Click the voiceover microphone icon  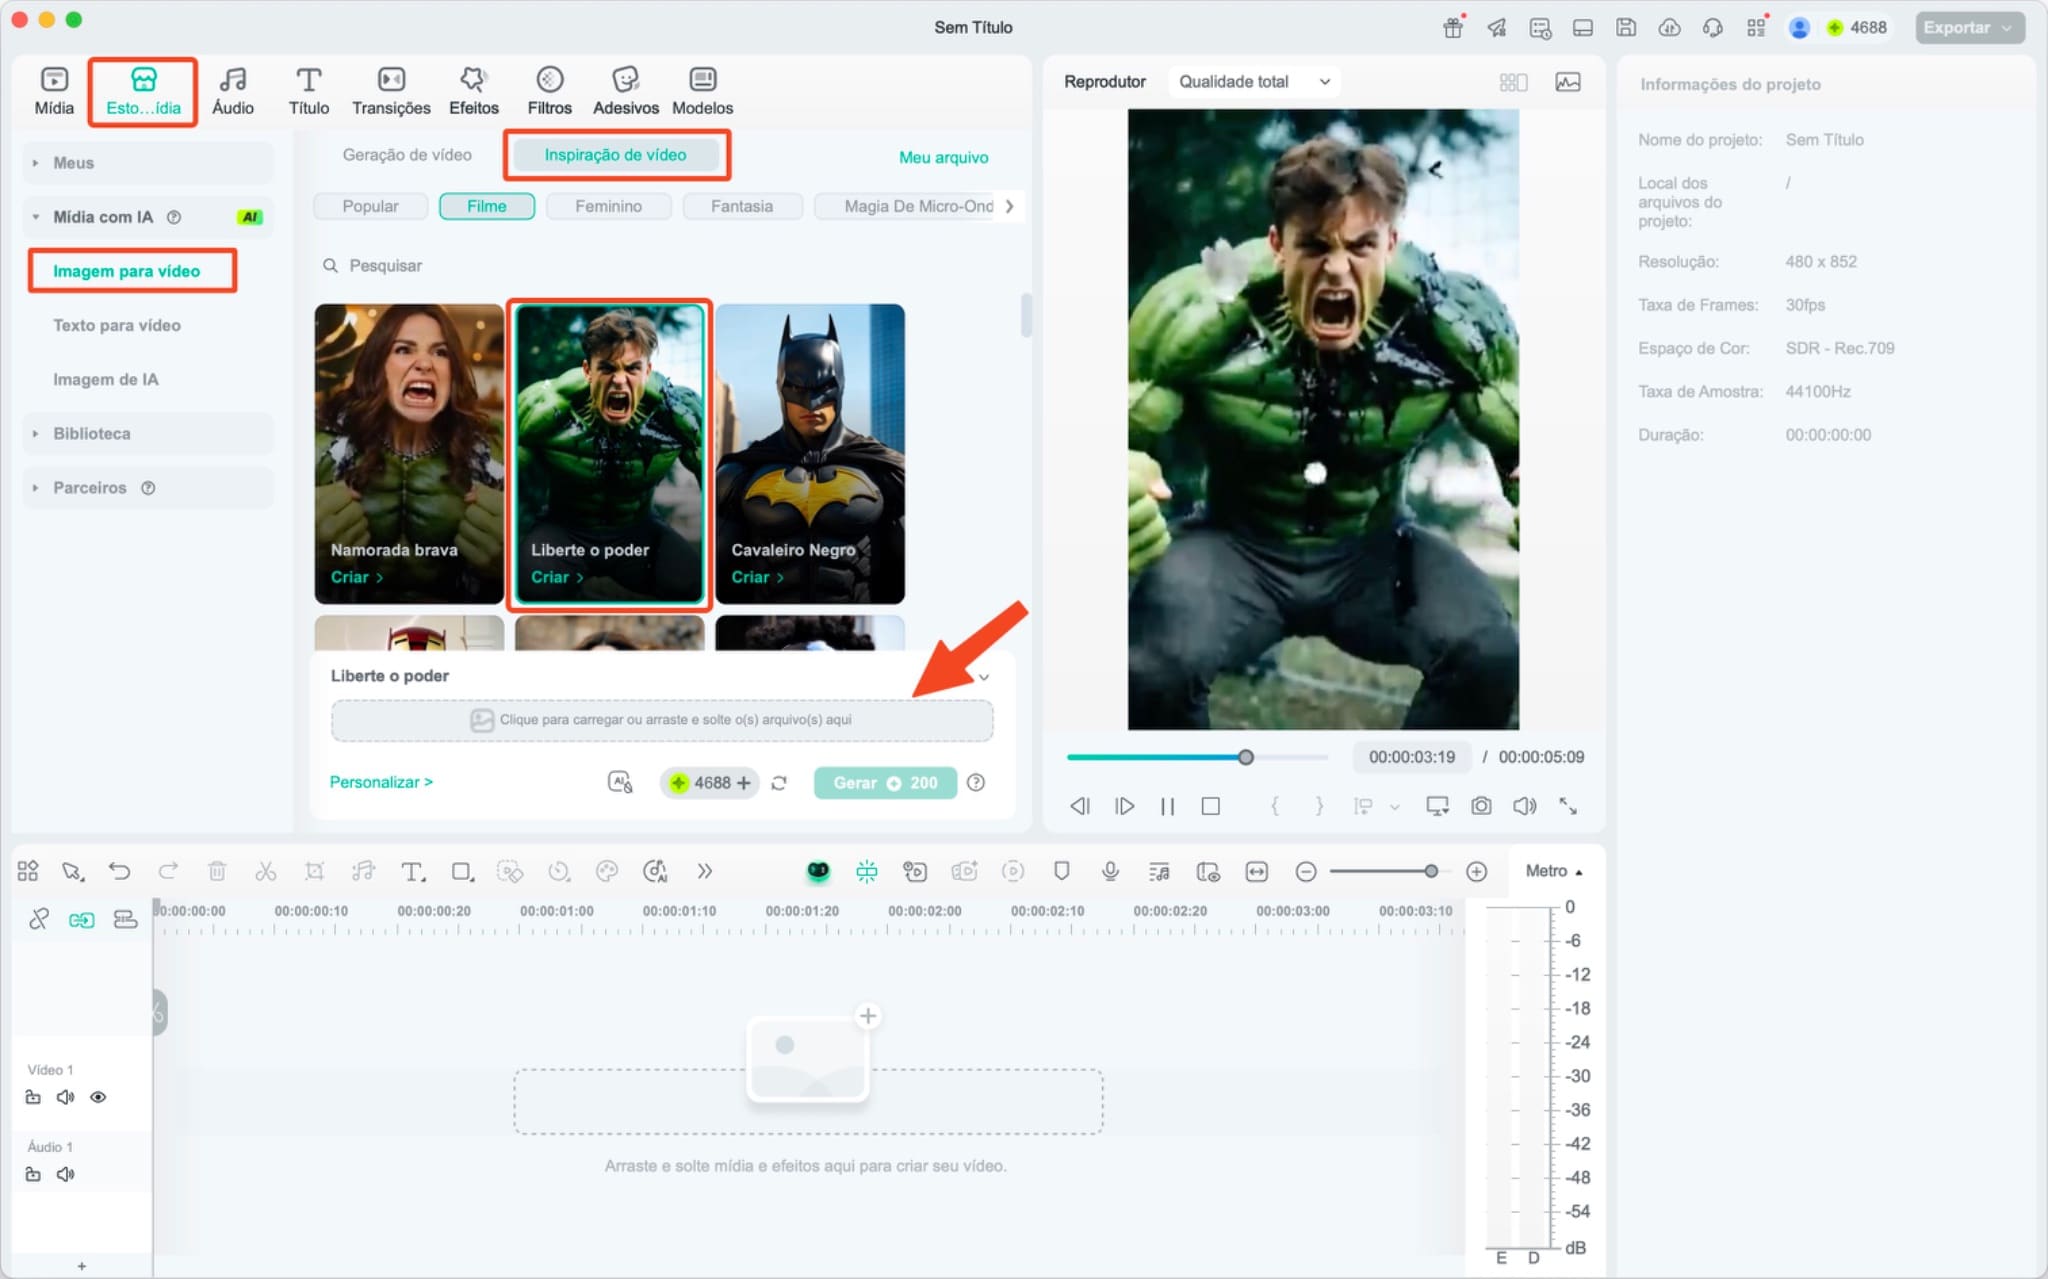[1110, 871]
